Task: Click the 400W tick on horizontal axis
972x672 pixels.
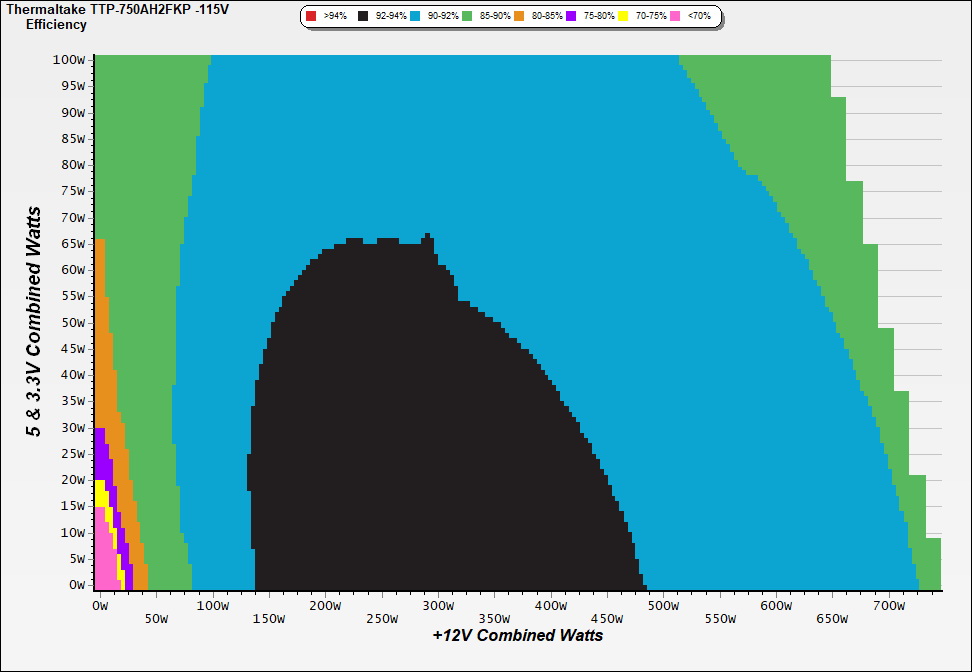Action: pyautogui.click(x=550, y=606)
